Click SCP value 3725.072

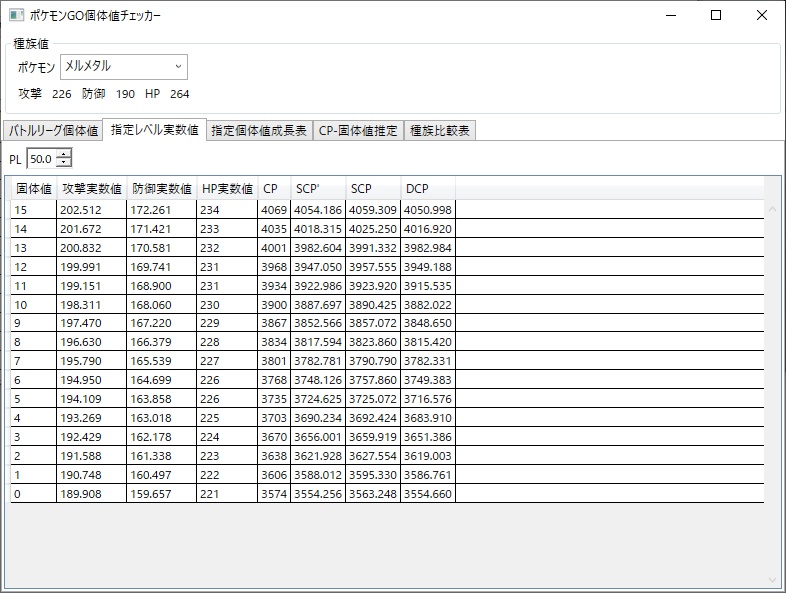[373, 399]
